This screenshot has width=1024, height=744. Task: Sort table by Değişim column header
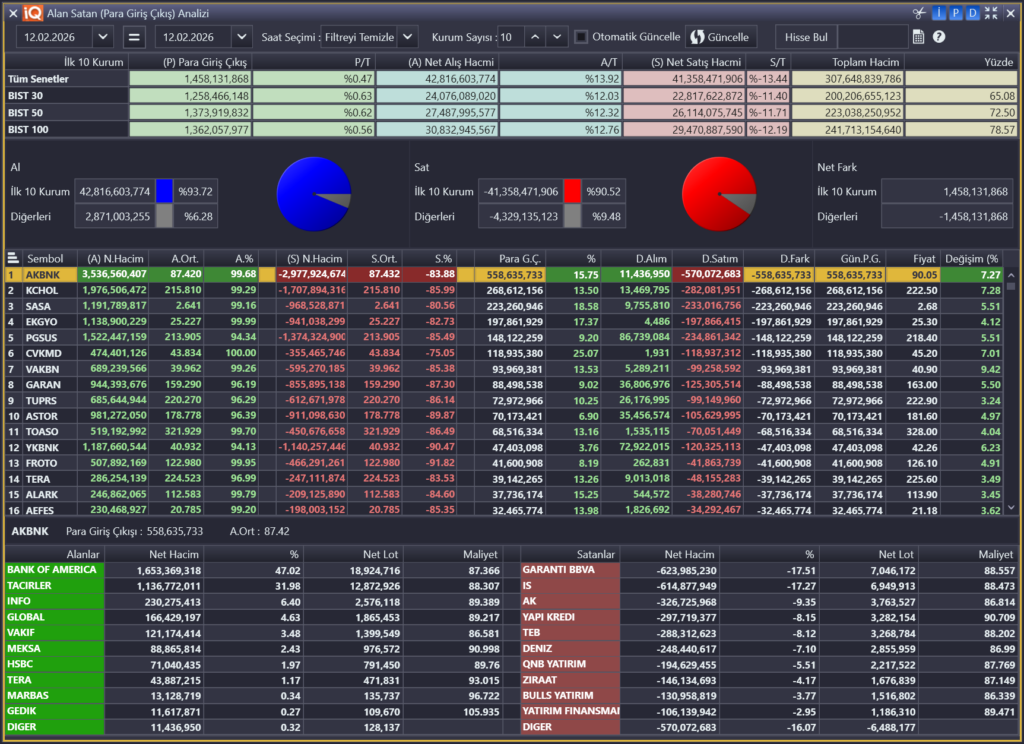[x=977, y=258]
